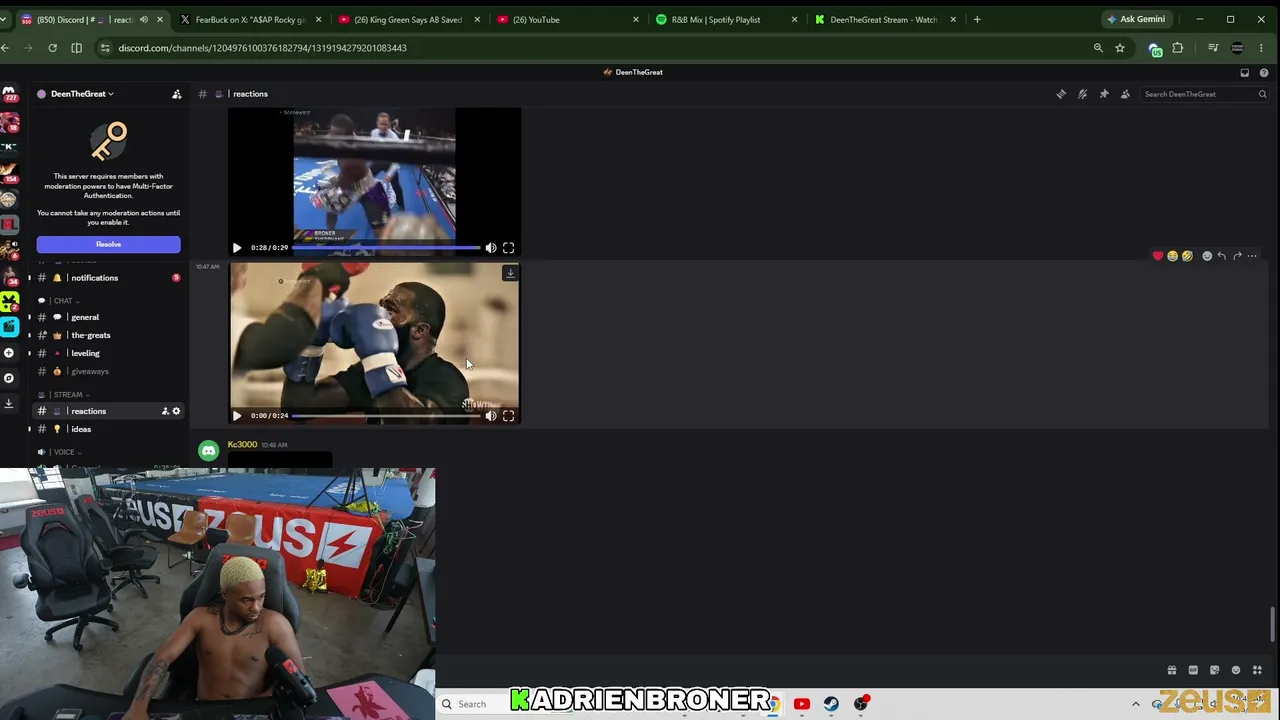This screenshot has height=720, width=1280.
Task: Show pinned messages in reactions channel
Action: click(x=1104, y=94)
